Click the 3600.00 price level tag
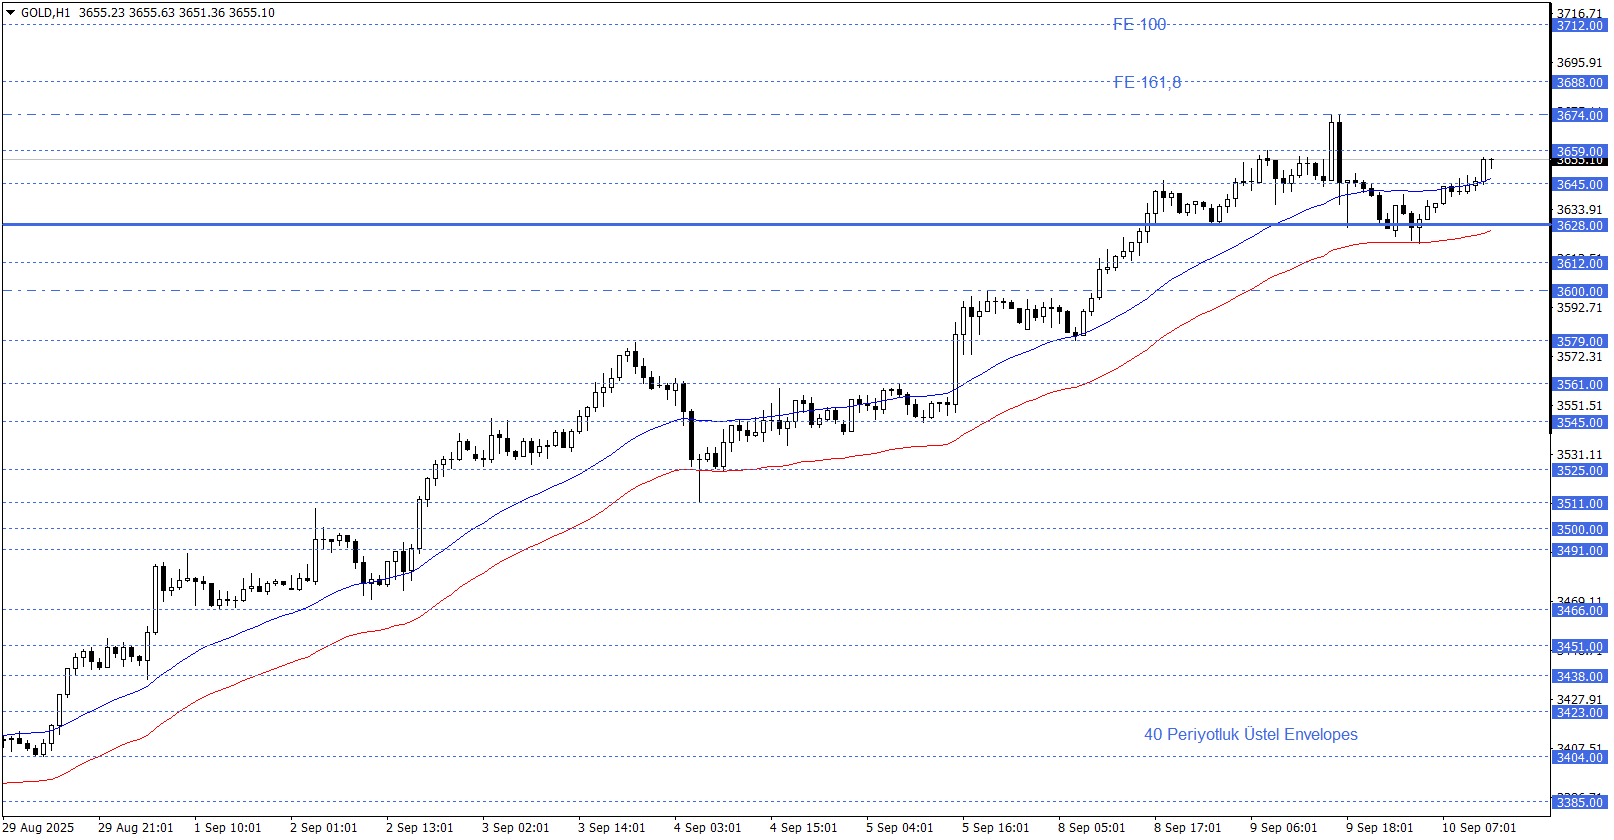Screen dimensions: 1614x840 tap(1580, 292)
